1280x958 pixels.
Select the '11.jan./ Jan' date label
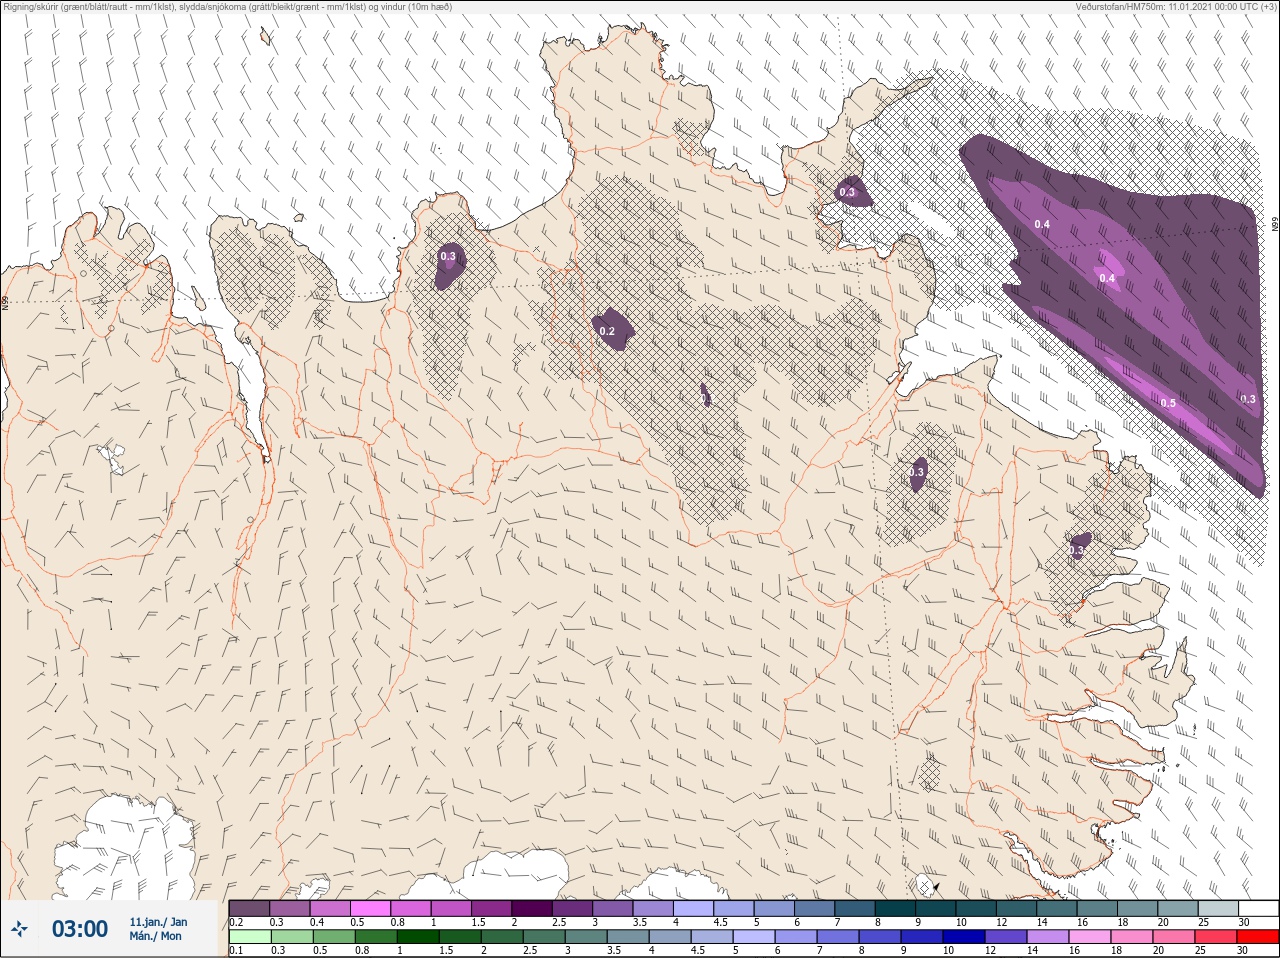coord(158,922)
